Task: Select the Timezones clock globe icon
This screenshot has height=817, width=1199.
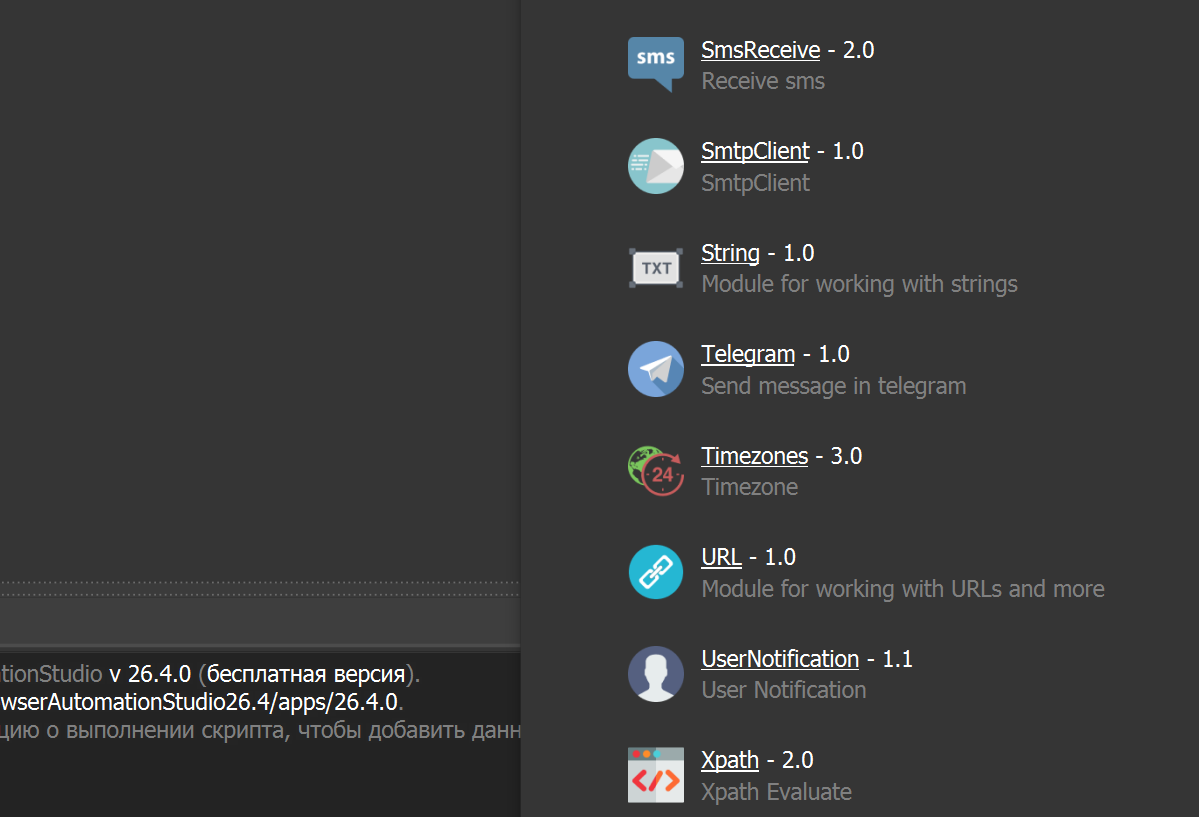Action: 655,470
